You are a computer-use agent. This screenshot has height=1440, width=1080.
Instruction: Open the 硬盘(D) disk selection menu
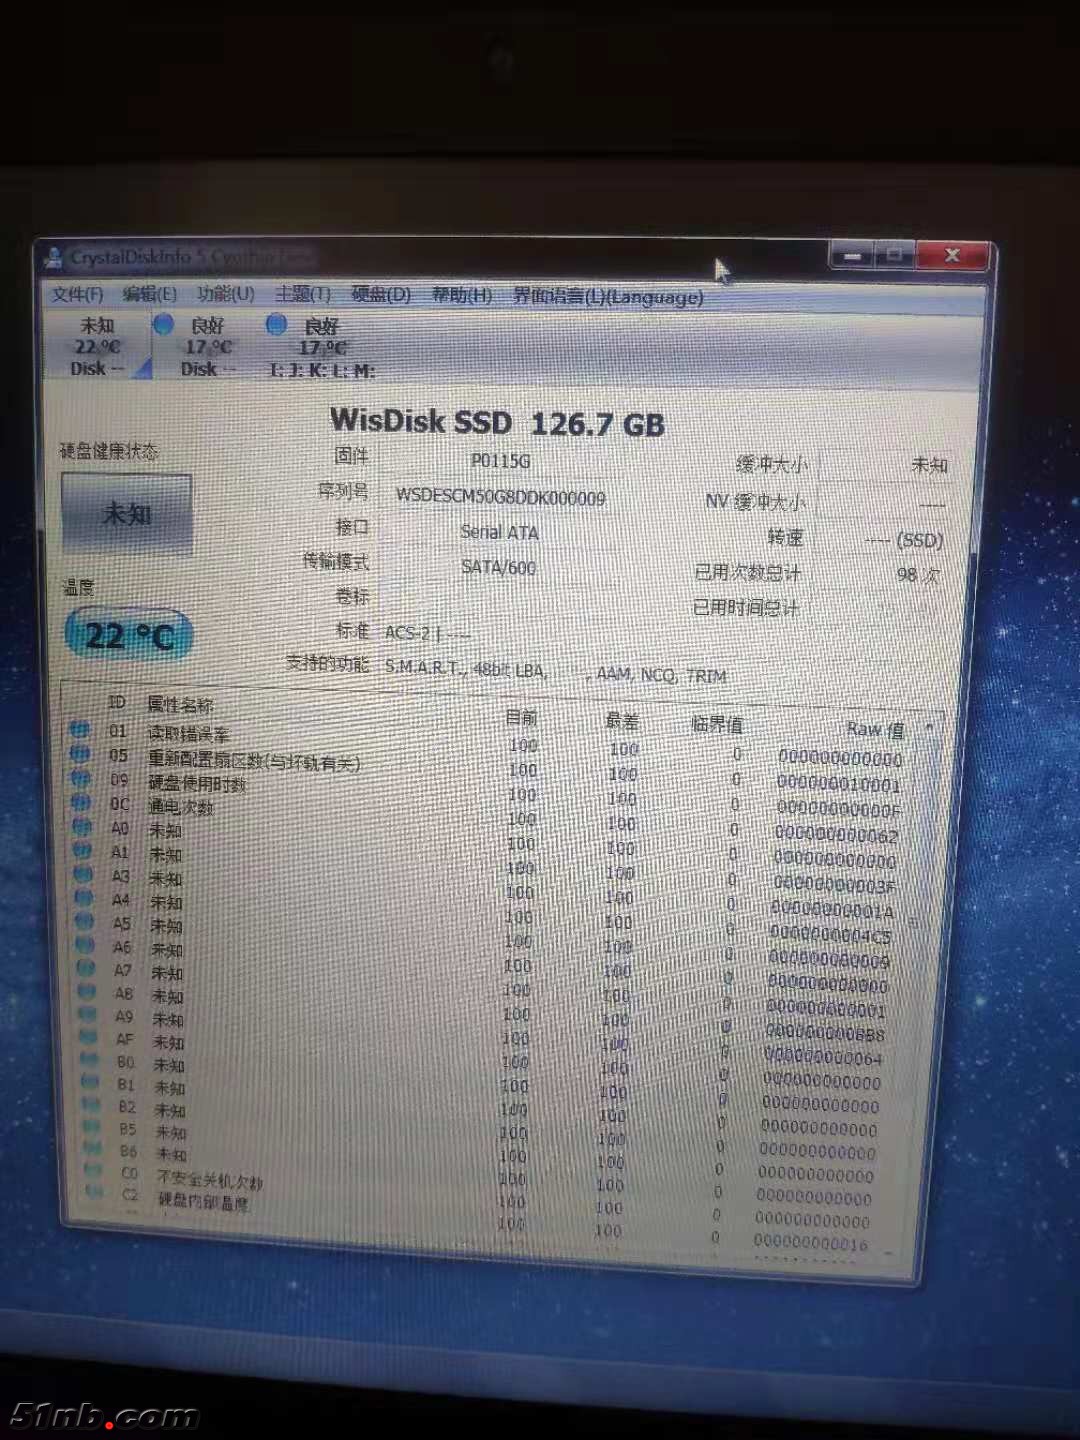pos(378,295)
